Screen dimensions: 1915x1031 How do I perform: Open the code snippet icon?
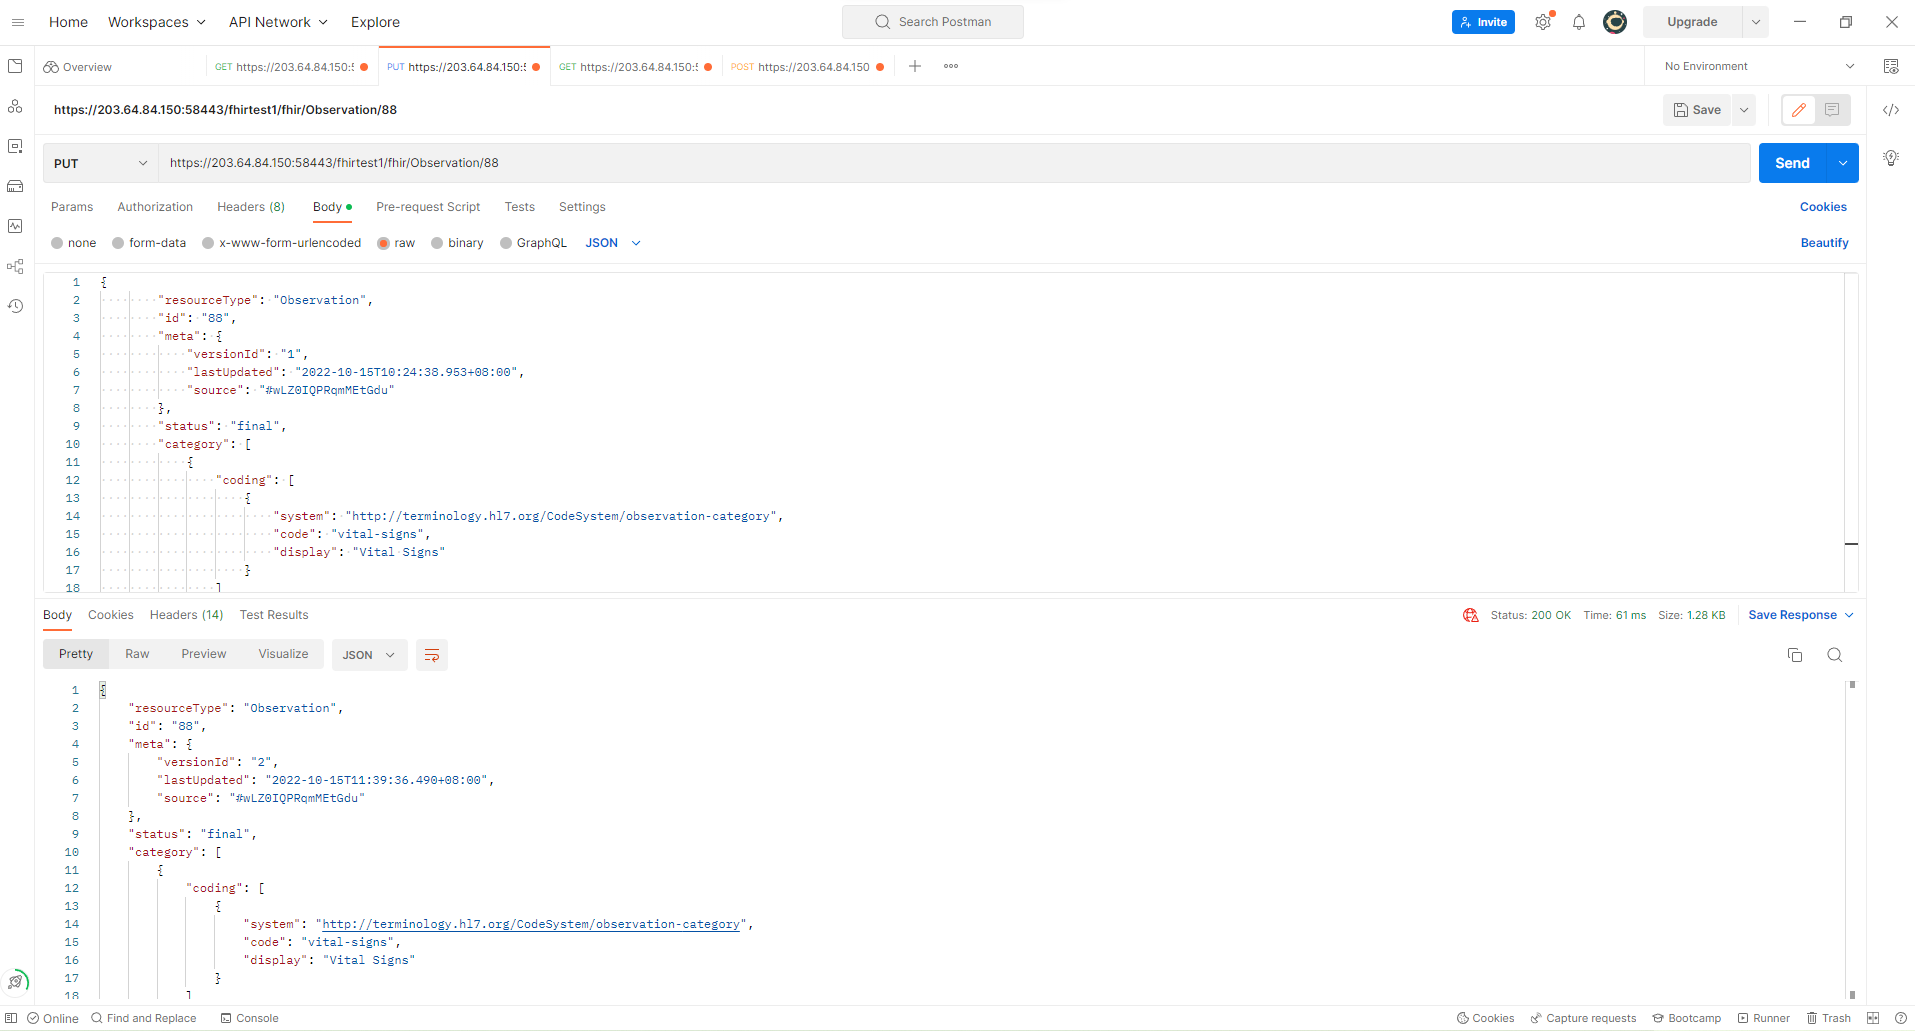1891,110
